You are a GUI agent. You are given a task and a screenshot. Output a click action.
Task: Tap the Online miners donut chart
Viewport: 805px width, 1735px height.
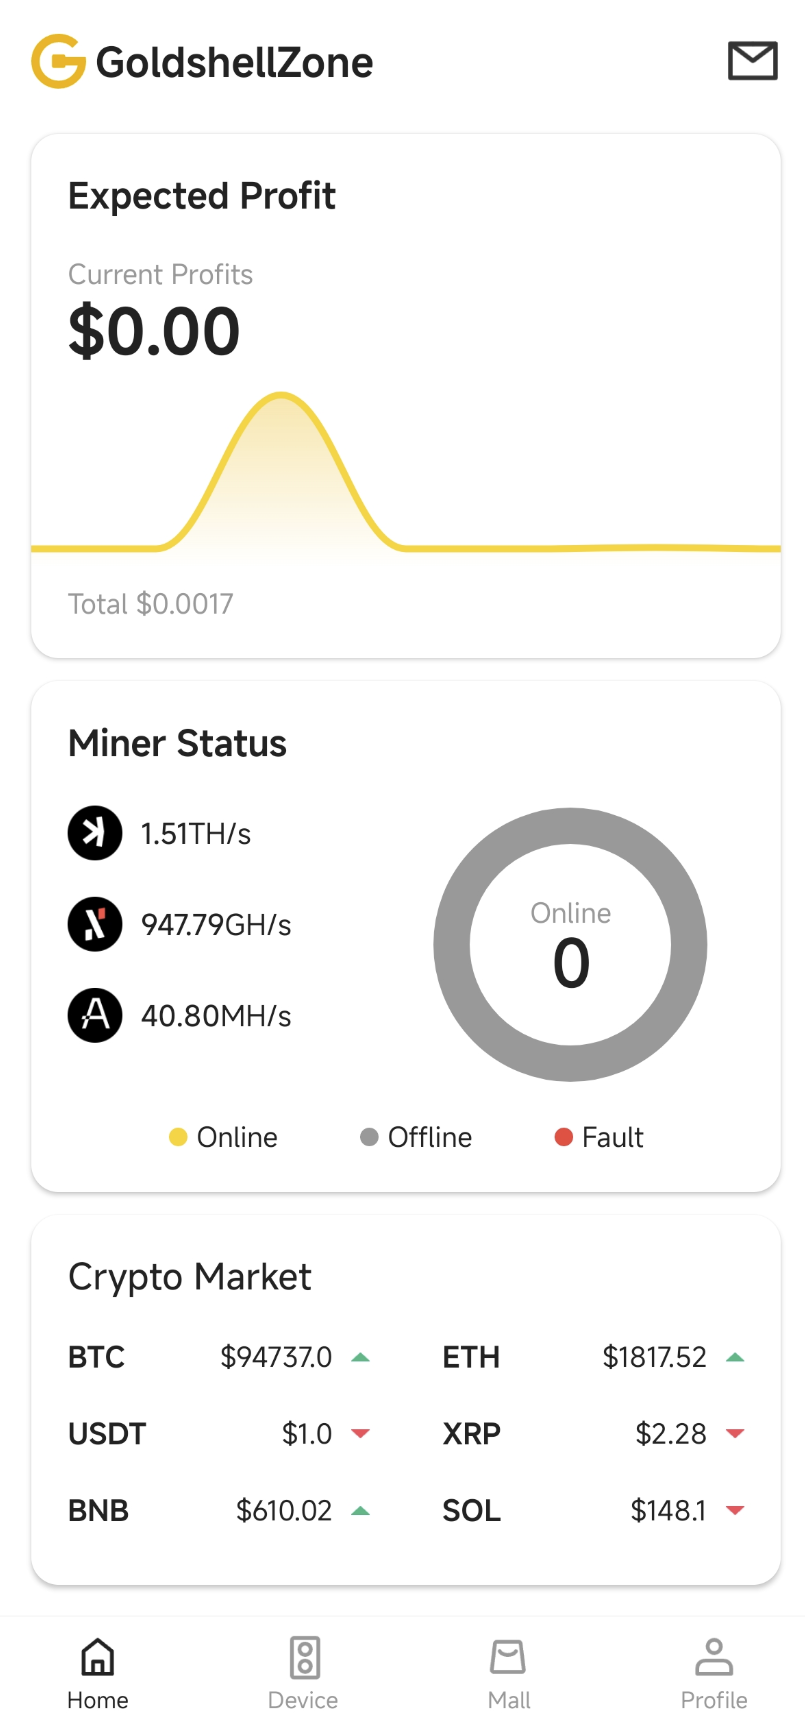[570, 945]
